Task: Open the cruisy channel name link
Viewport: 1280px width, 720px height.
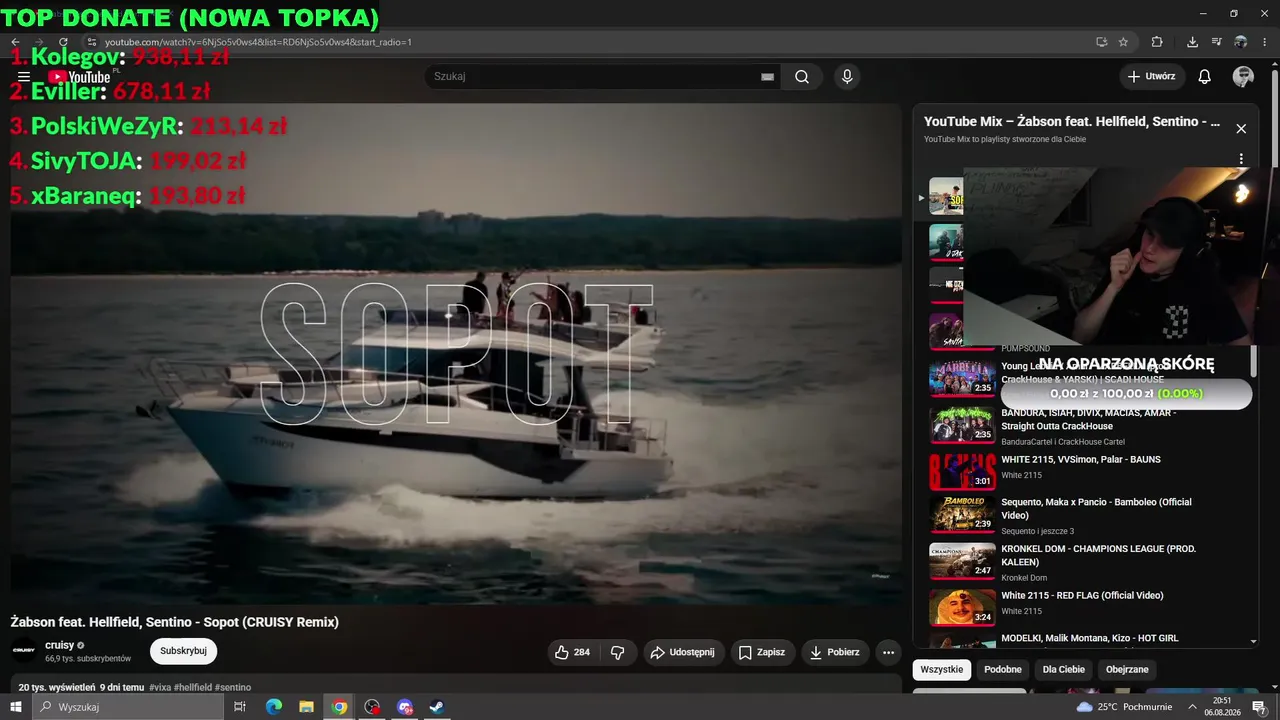Action: (x=60, y=645)
